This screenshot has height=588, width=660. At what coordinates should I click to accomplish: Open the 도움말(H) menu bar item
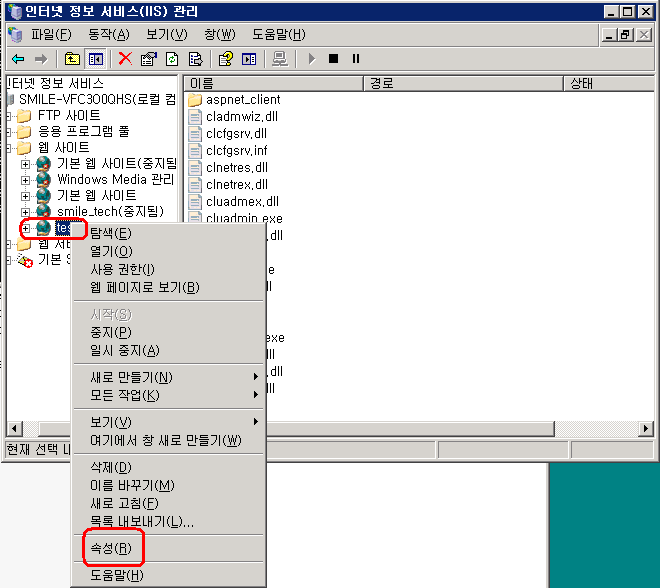[x=279, y=35]
